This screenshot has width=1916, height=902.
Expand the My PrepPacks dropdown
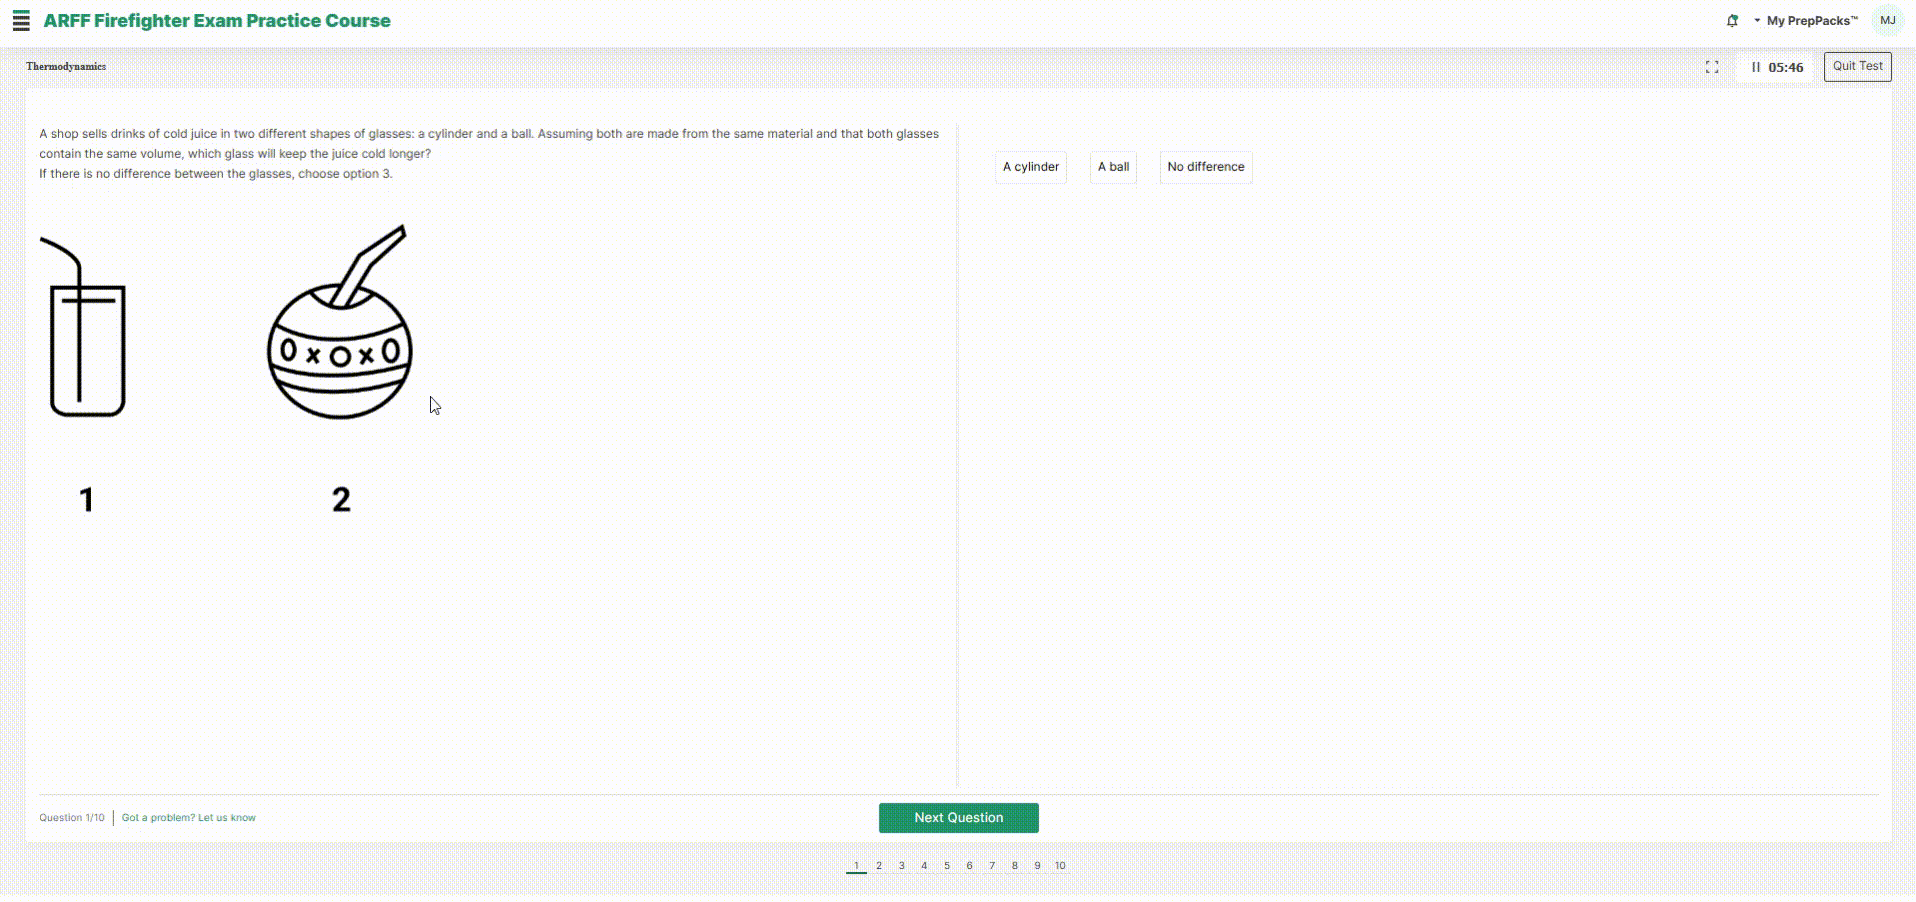[x=1806, y=21]
